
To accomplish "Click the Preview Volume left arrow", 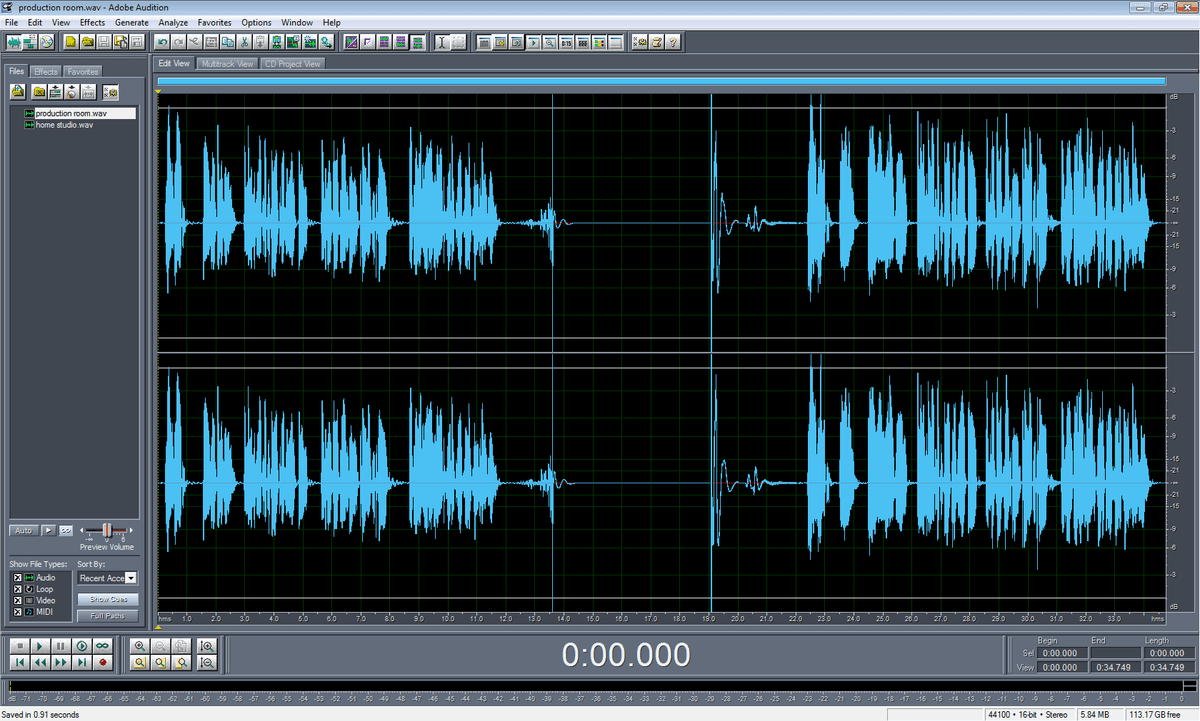I will click(x=81, y=530).
